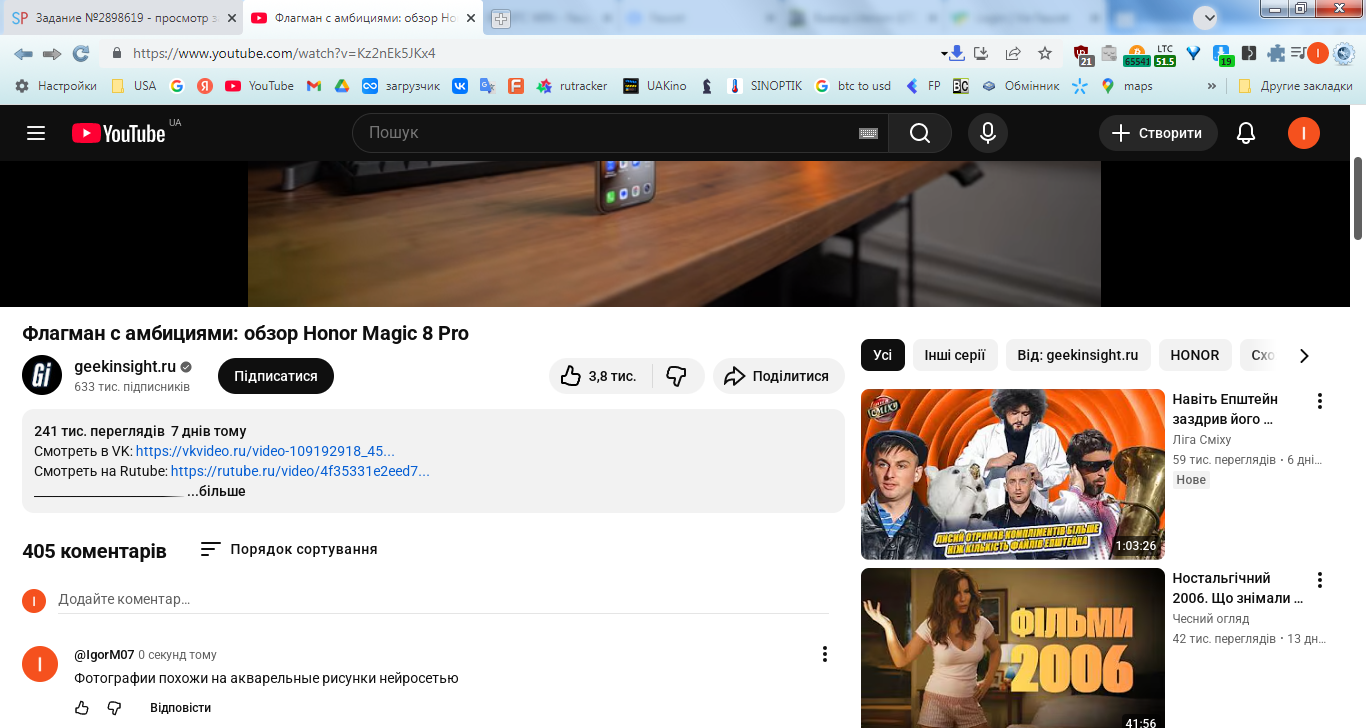Open the Google Translate bookmark icon
This screenshot has height=728, width=1366.
tap(488, 86)
